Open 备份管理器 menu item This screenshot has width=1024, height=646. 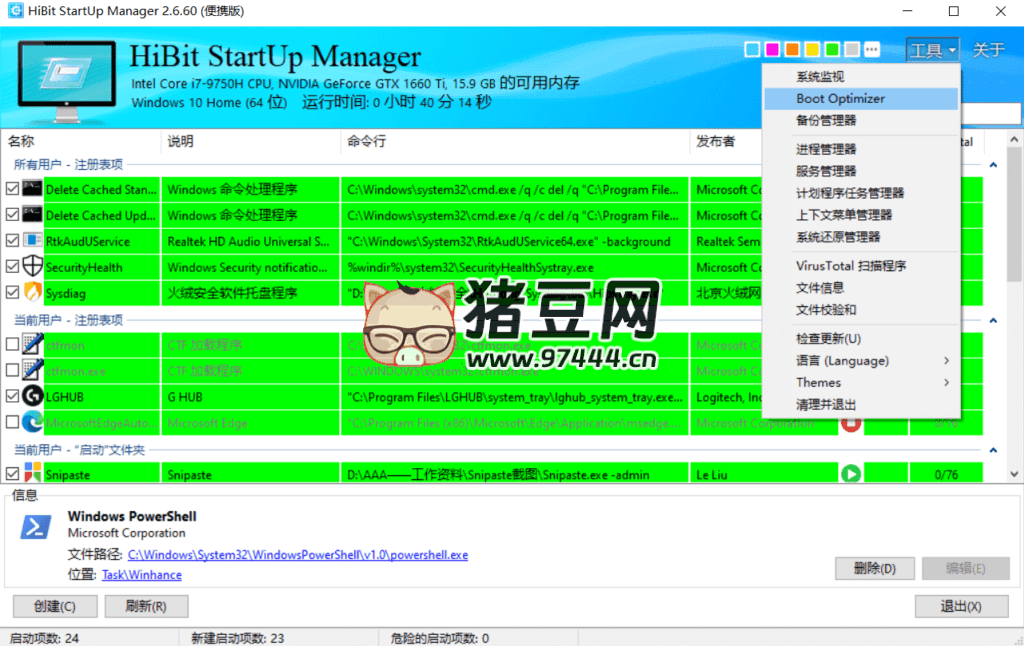click(x=861, y=120)
